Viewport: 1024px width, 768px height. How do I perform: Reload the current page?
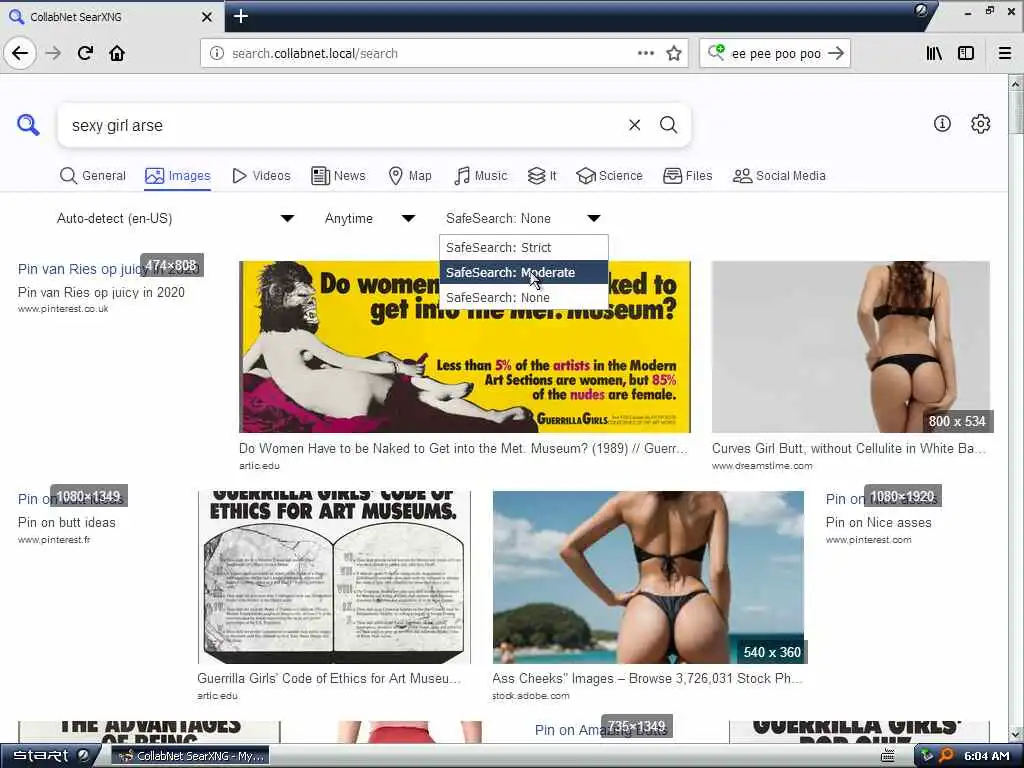(85, 53)
